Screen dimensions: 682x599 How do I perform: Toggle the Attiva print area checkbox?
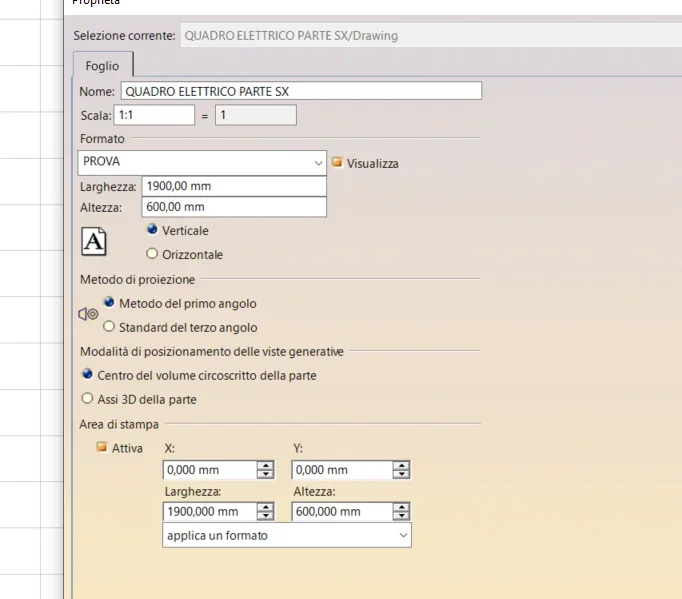[x=102, y=447]
